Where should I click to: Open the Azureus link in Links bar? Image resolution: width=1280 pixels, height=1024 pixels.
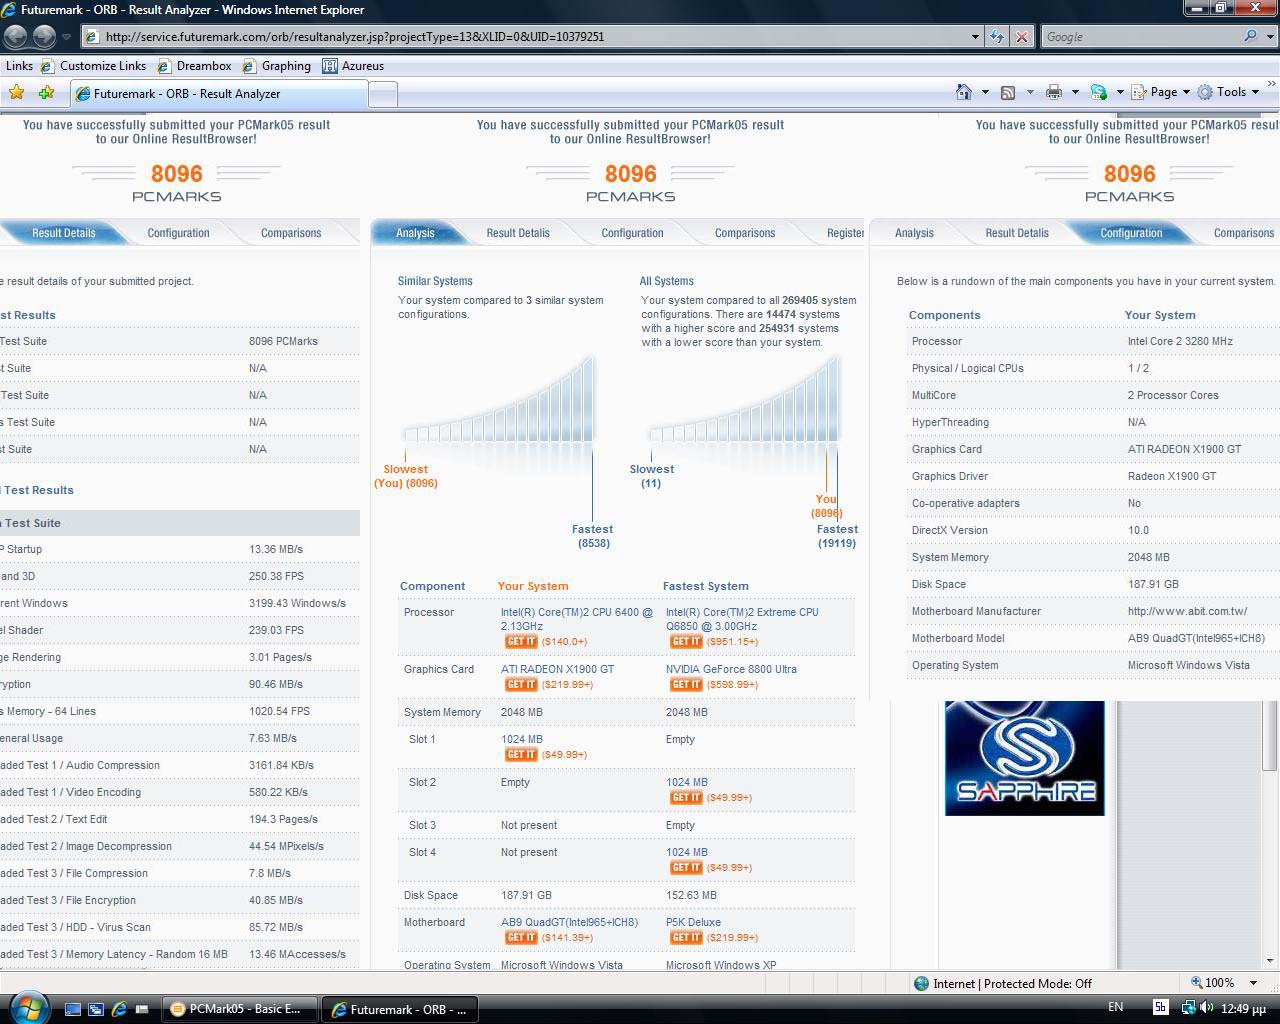point(353,66)
